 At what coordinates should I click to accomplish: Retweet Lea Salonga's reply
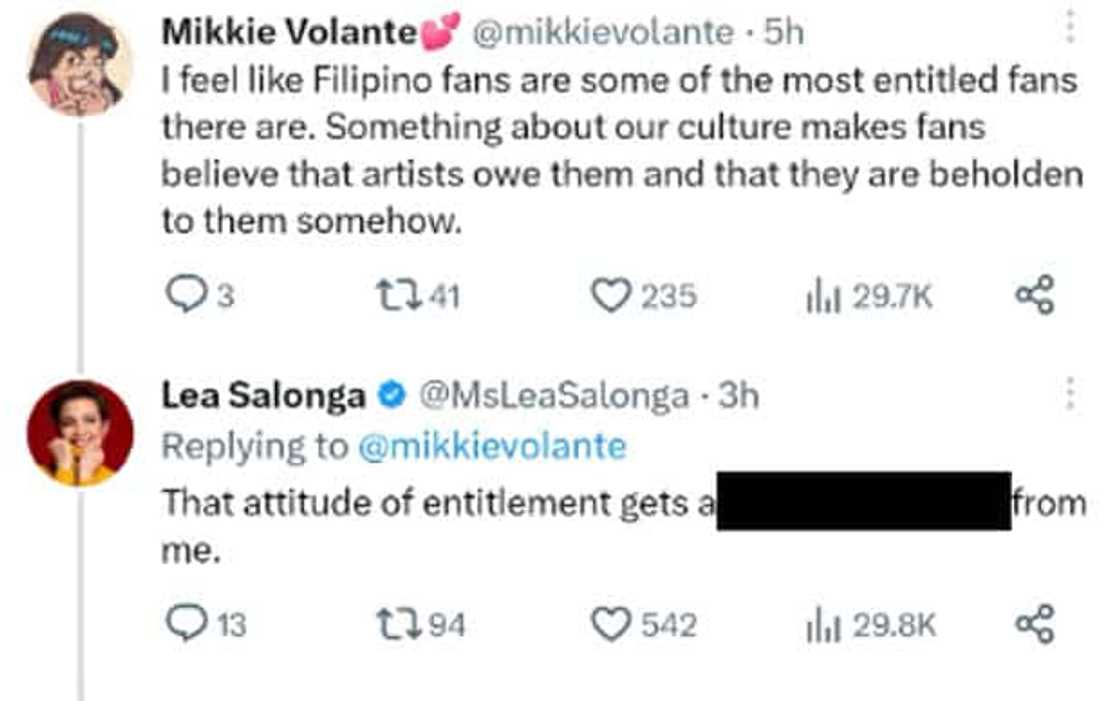392,625
